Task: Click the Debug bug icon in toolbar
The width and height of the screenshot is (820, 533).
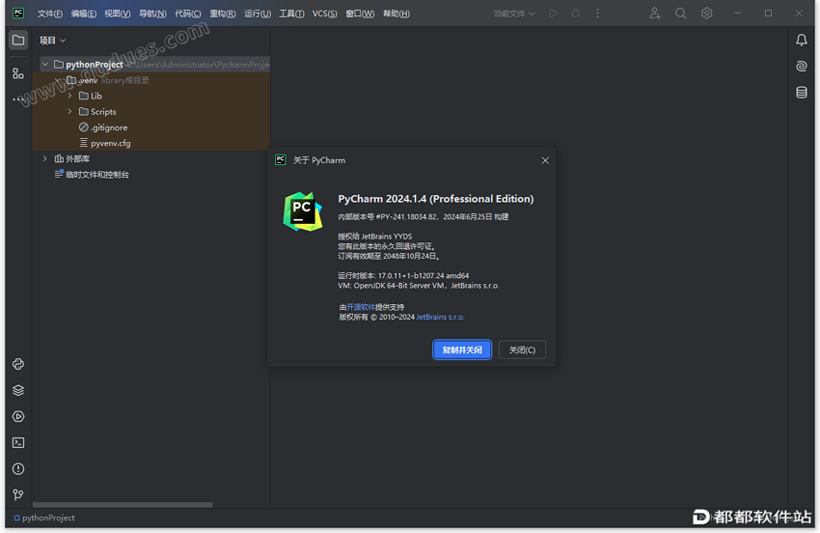Action: [x=575, y=13]
